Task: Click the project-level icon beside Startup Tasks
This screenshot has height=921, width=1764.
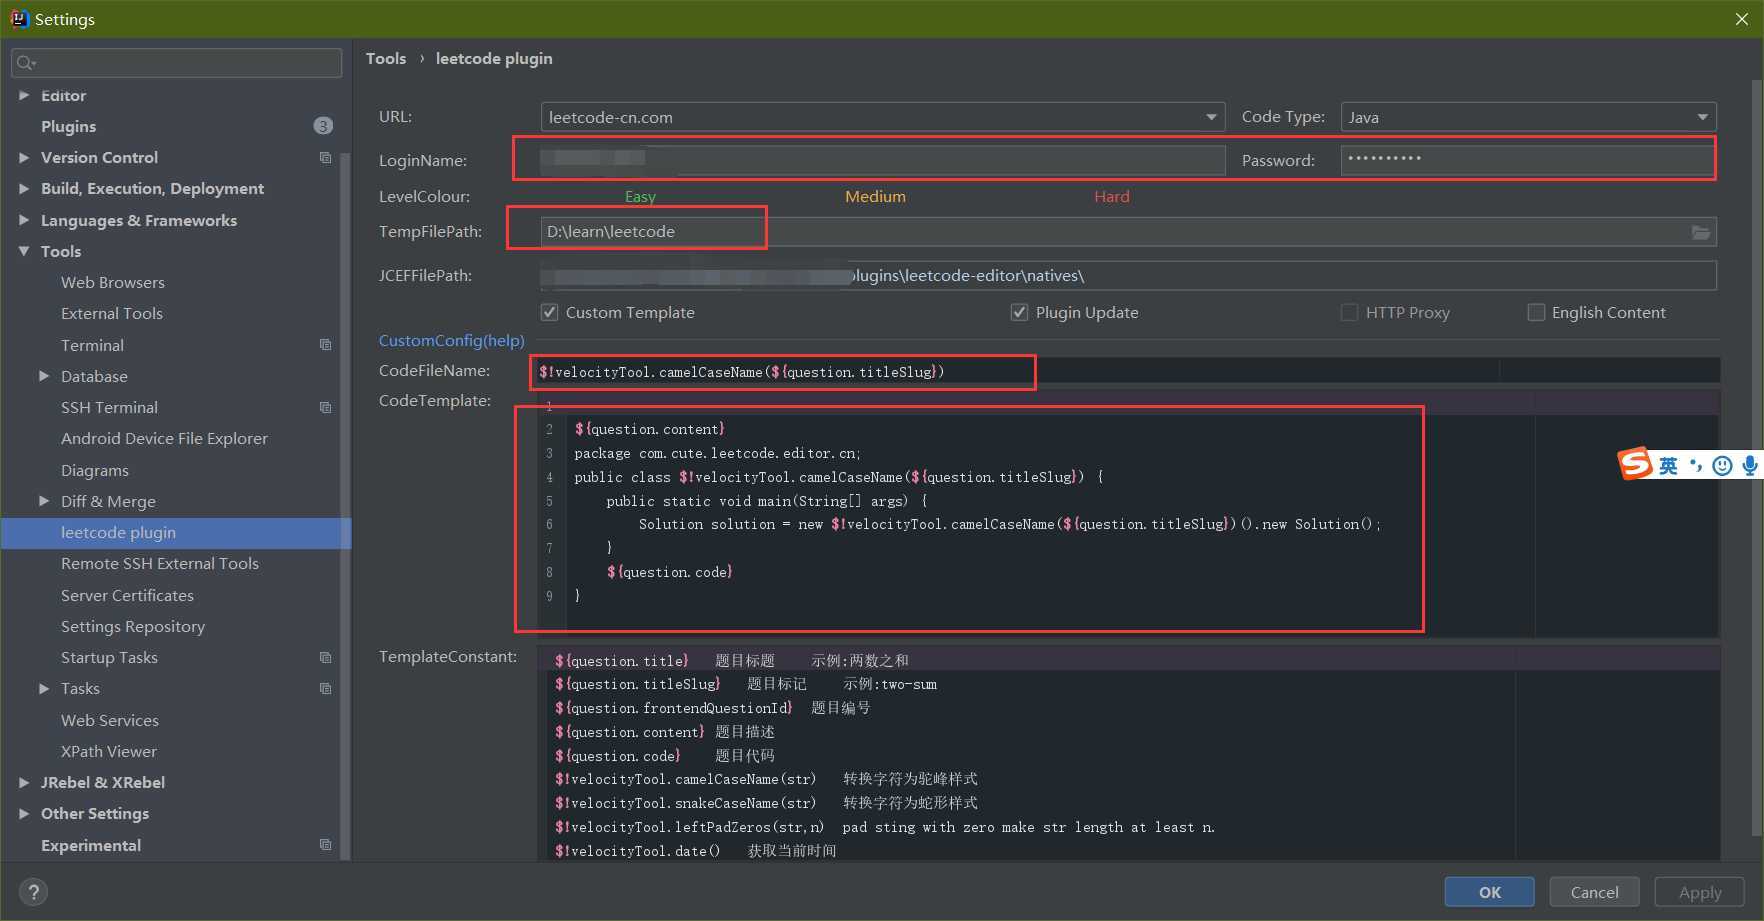Action: (325, 657)
